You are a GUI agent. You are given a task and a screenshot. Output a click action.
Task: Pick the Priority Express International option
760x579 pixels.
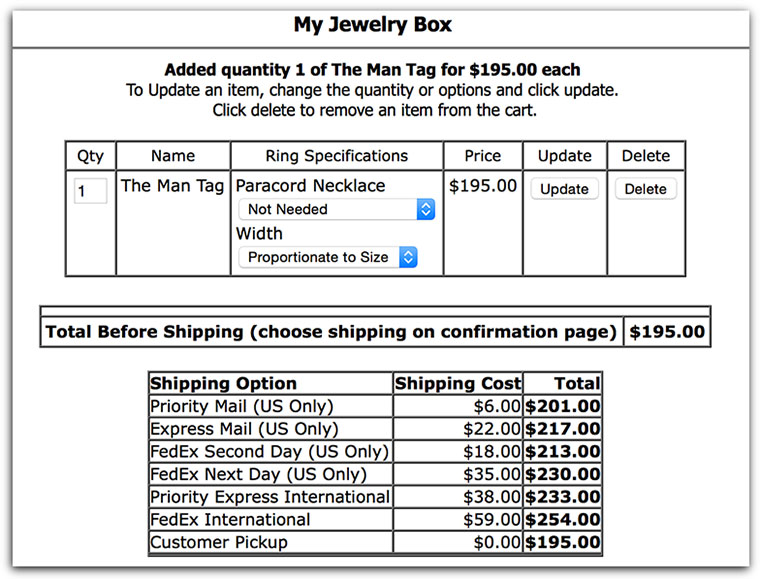tap(269, 497)
